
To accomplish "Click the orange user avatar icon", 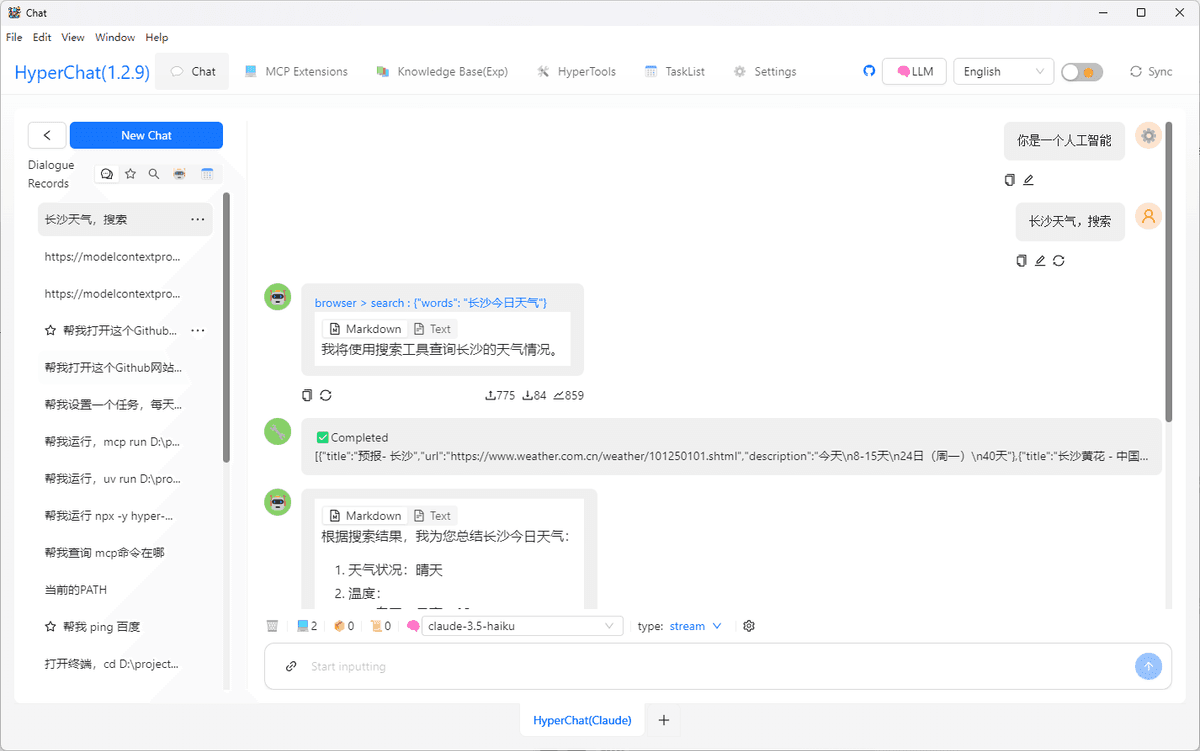I will click(1149, 216).
